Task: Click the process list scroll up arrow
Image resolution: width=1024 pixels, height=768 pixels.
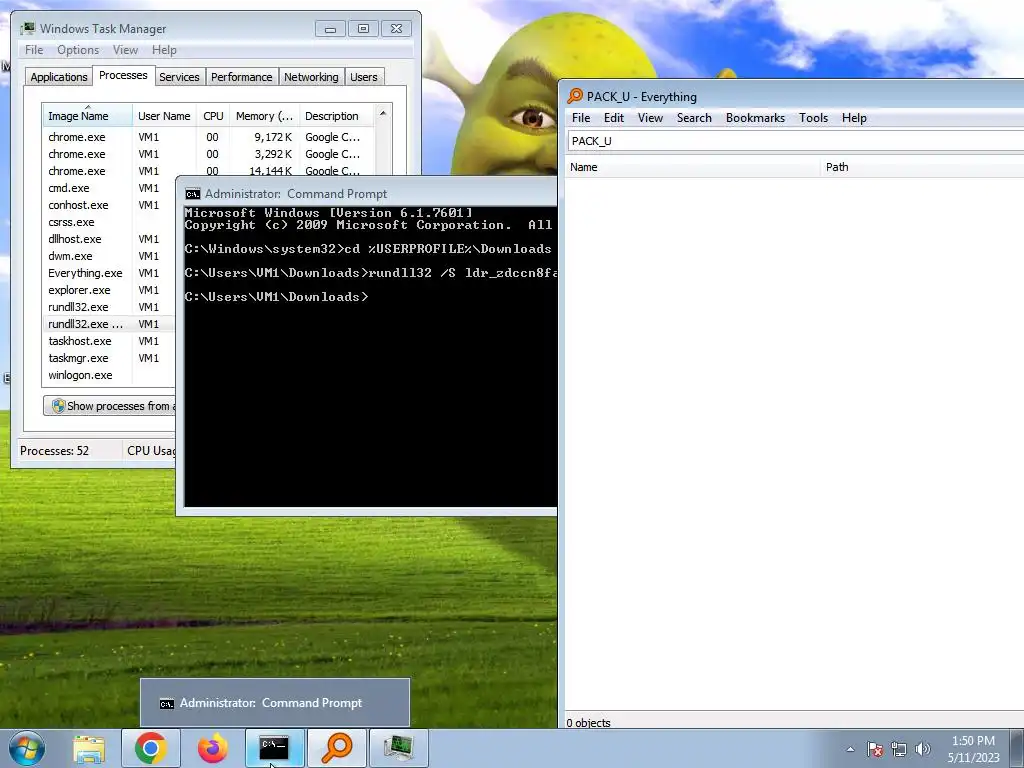Action: (x=383, y=114)
